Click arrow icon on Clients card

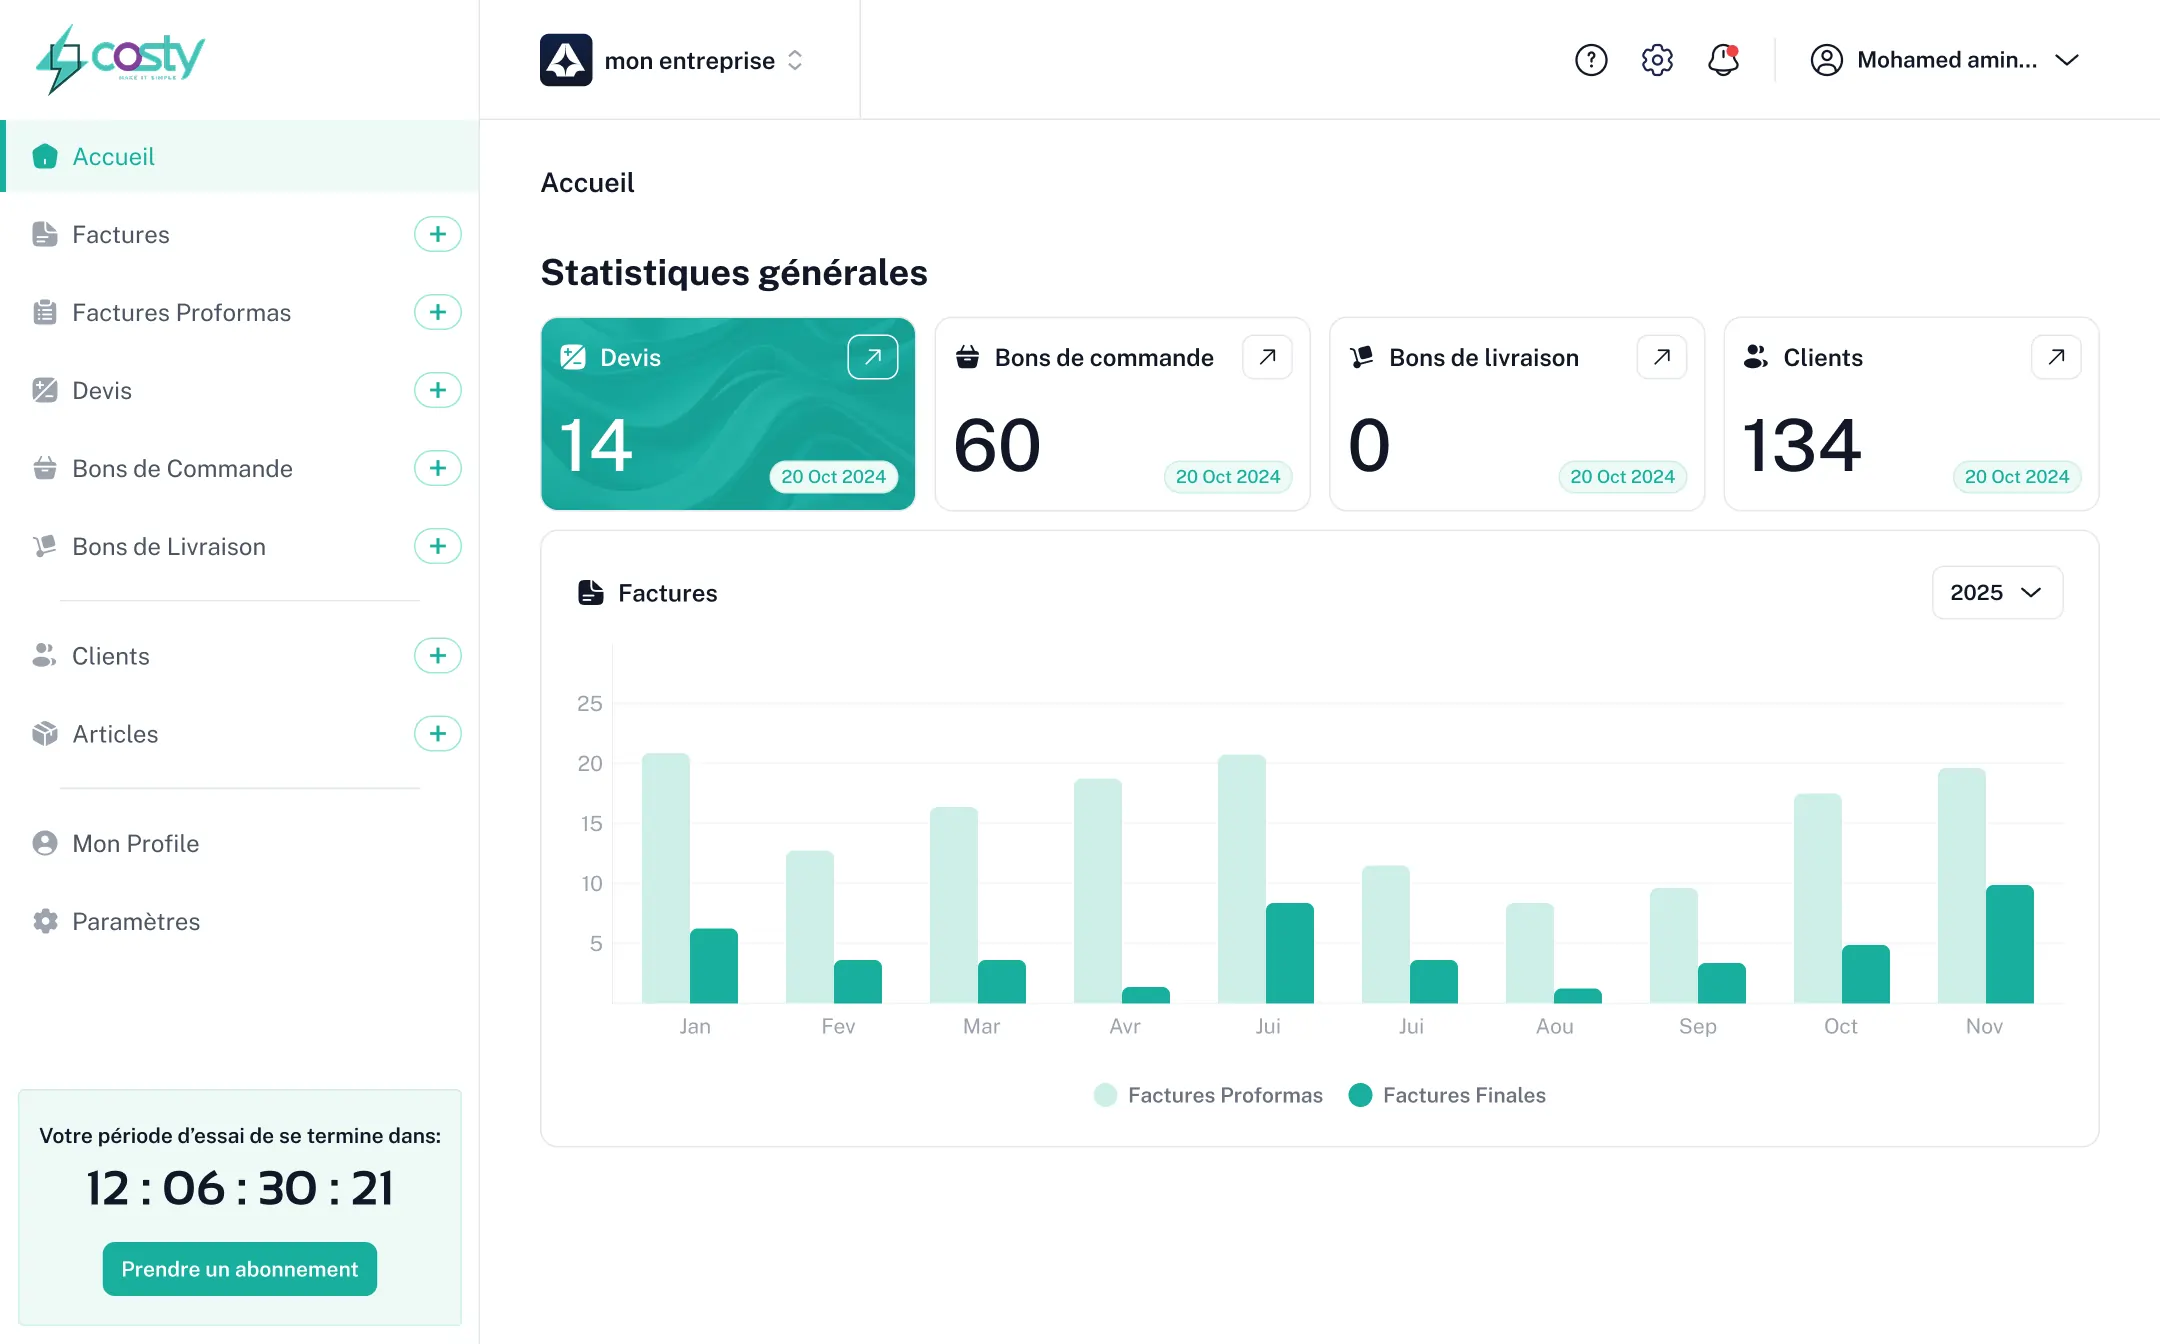pos(2056,357)
